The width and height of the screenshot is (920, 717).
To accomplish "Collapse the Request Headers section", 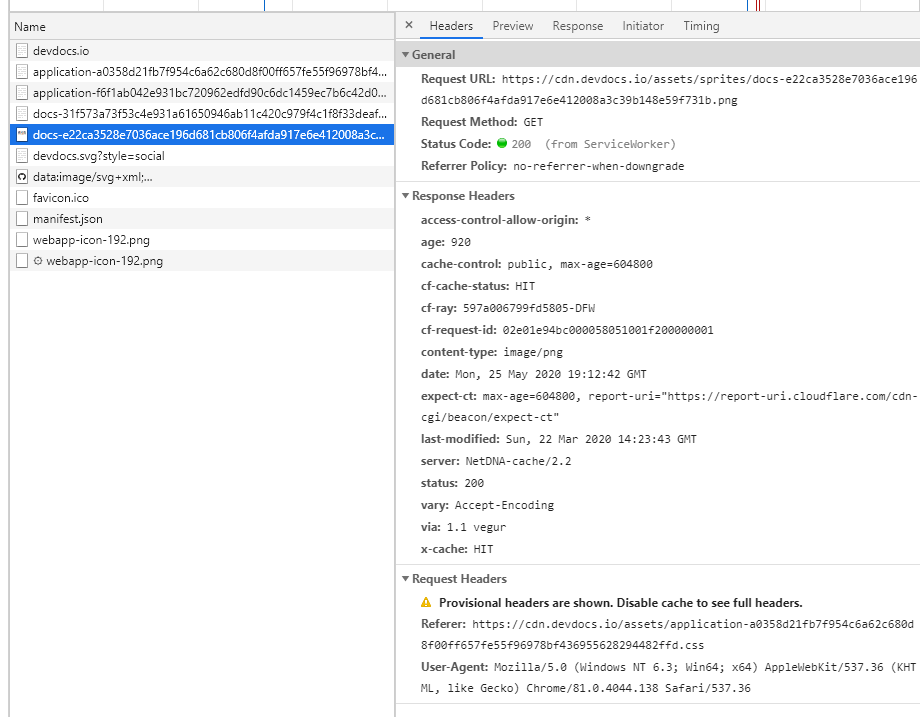I will pyautogui.click(x=406, y=578).
